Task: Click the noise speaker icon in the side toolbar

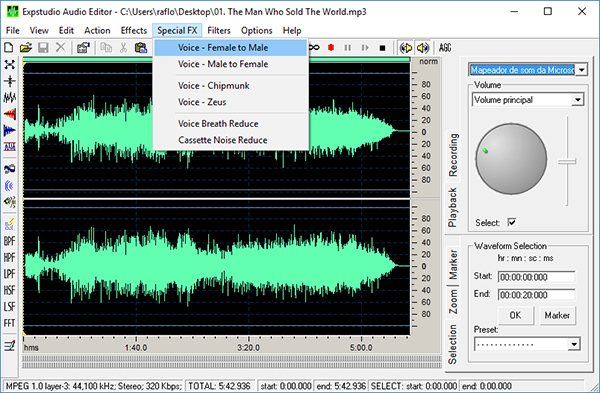Action: point(10,202)
